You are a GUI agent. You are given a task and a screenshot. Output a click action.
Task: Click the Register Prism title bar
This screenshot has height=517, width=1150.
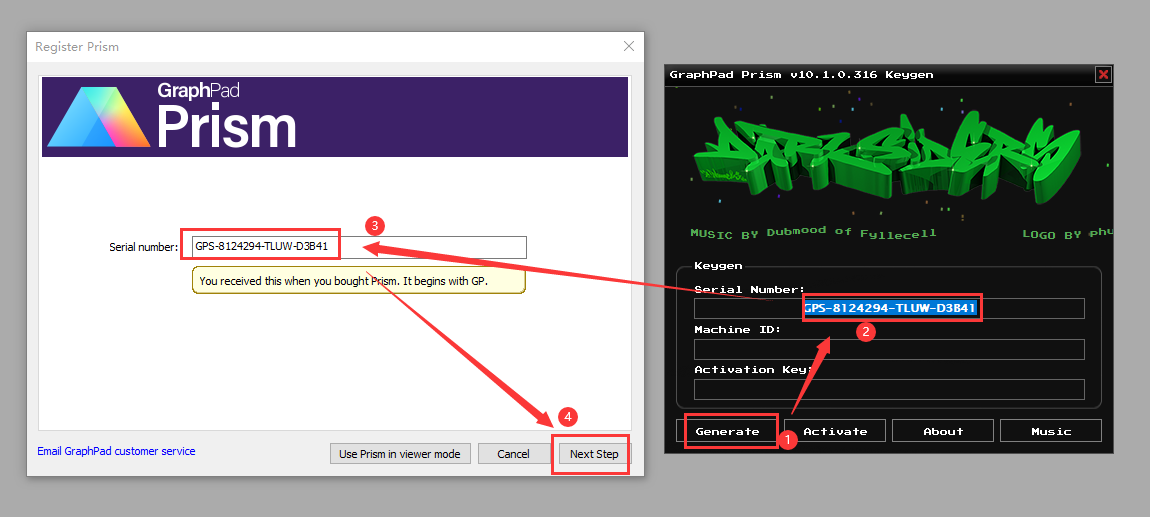coord(300,47)
